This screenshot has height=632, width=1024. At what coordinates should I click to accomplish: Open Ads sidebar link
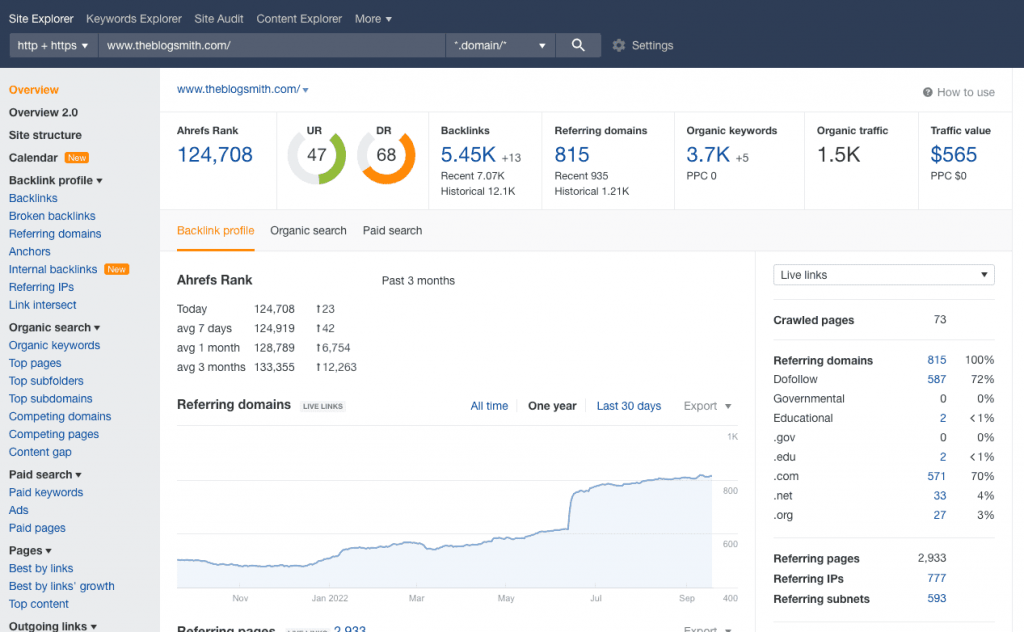pyautogui.click(x=18, y=510)
